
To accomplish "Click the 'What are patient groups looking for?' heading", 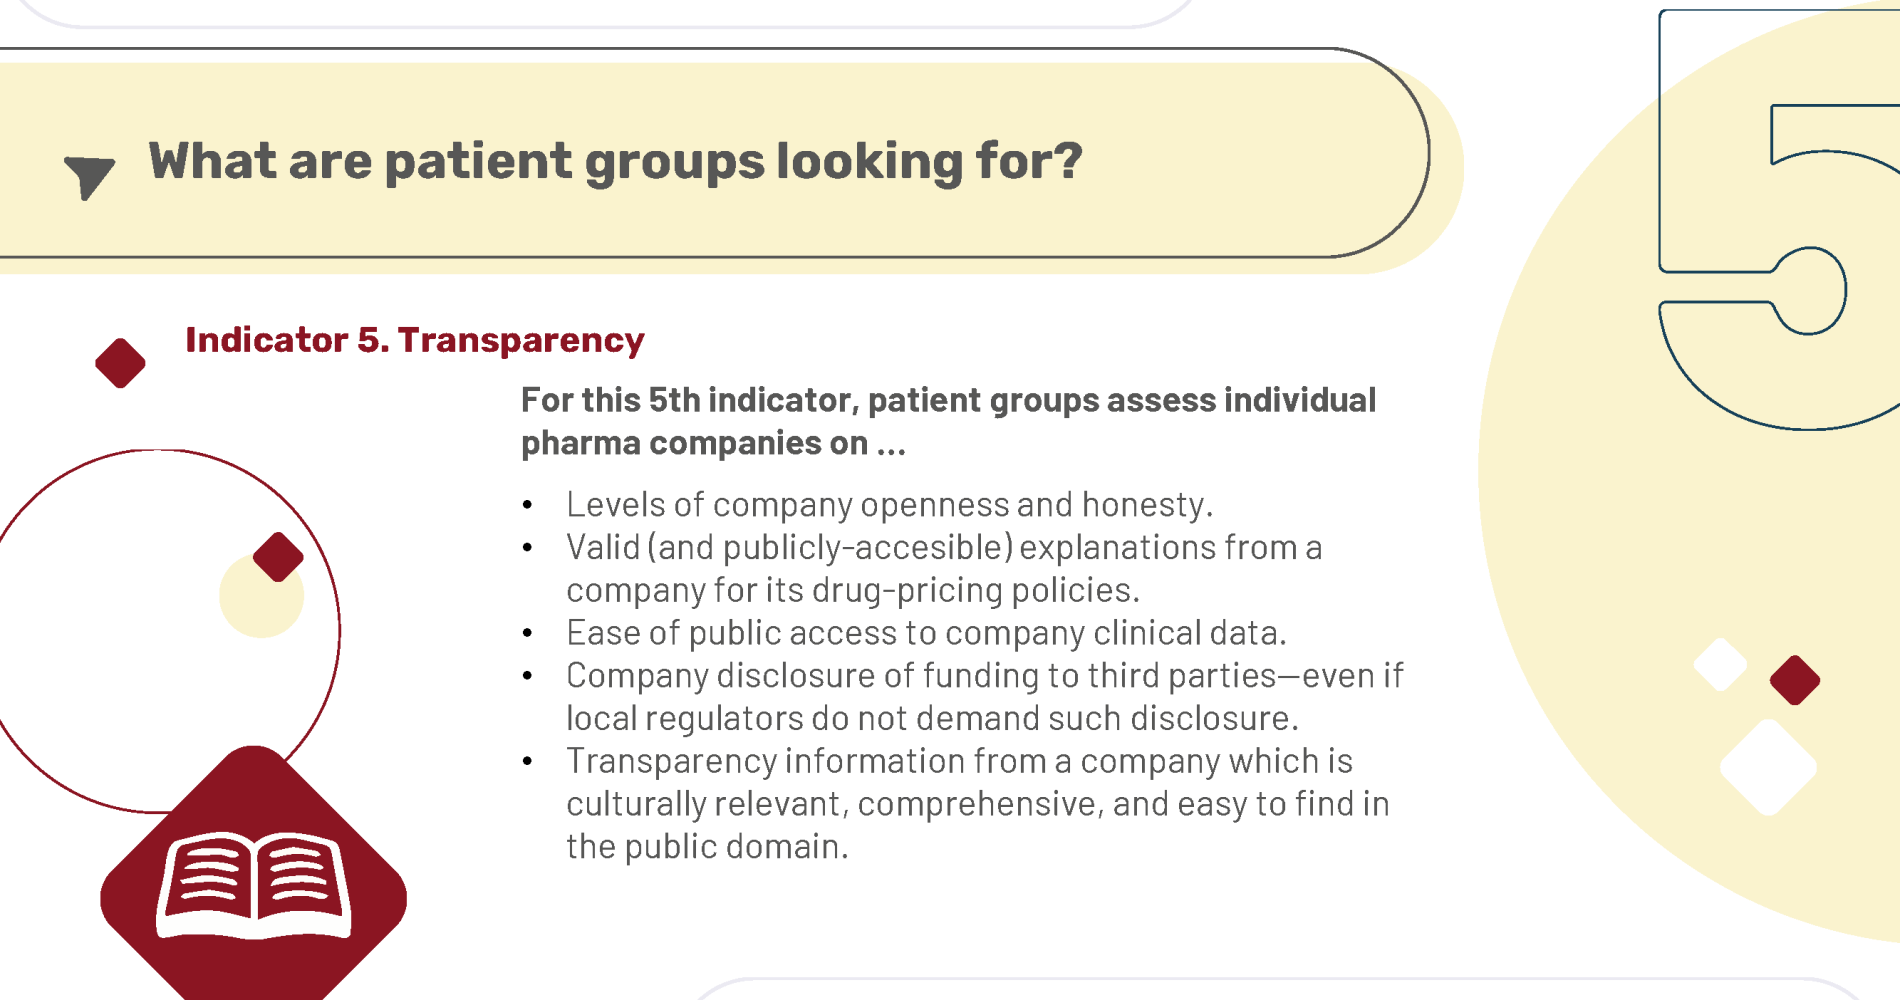I will pos(615,161).
